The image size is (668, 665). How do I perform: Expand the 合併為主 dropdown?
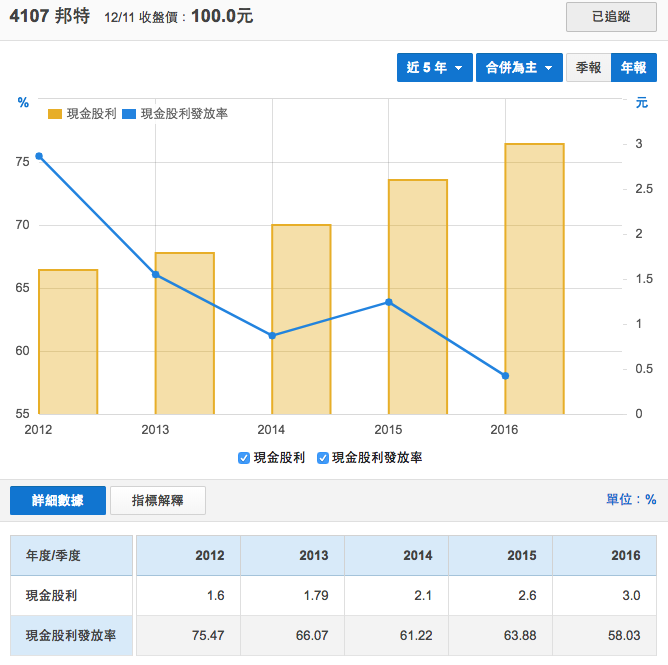pos(517,67)
